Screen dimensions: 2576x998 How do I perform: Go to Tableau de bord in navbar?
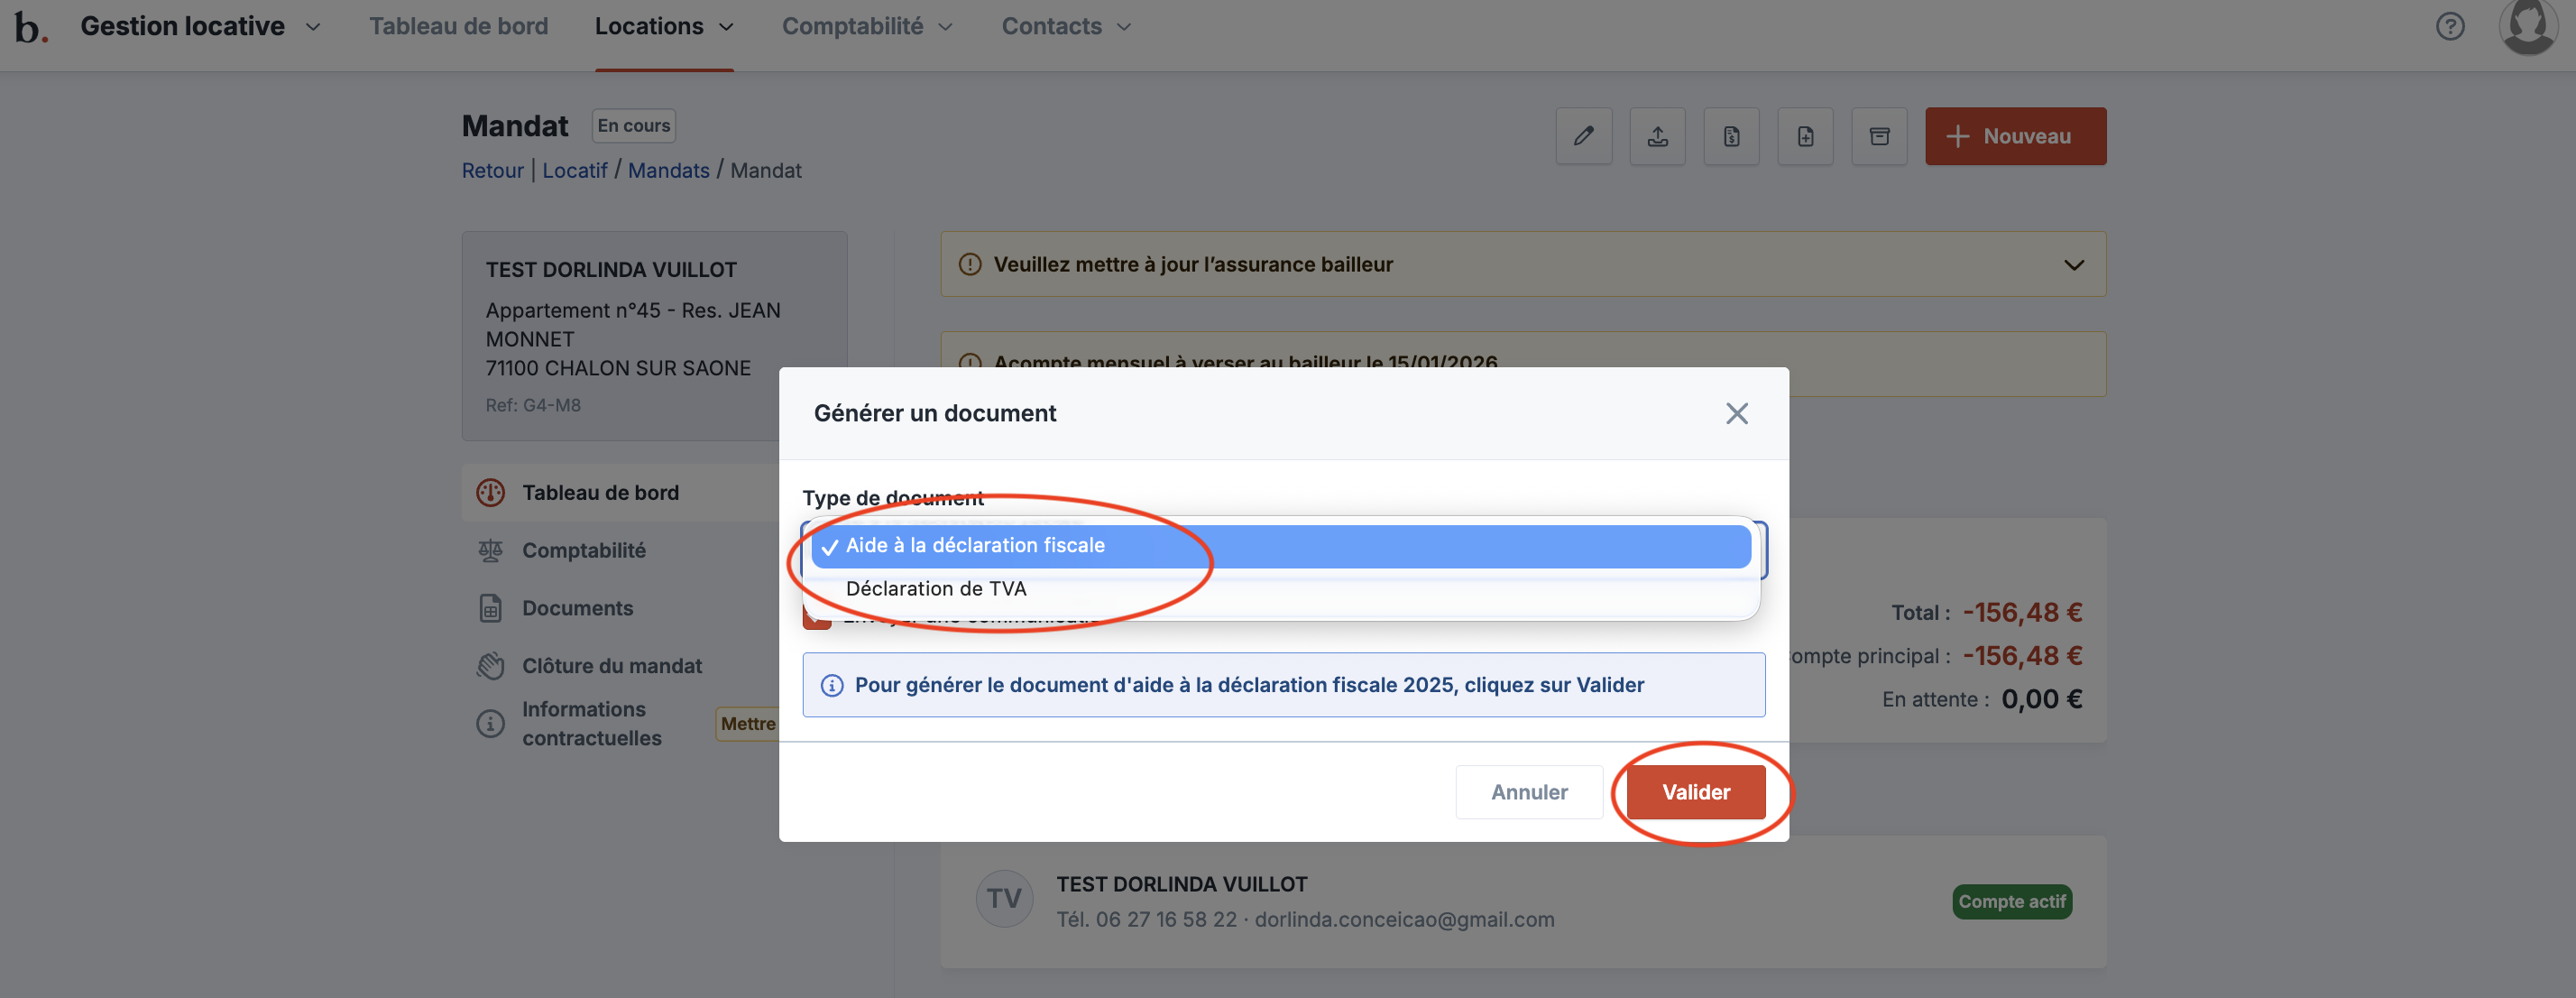[458, 27]
